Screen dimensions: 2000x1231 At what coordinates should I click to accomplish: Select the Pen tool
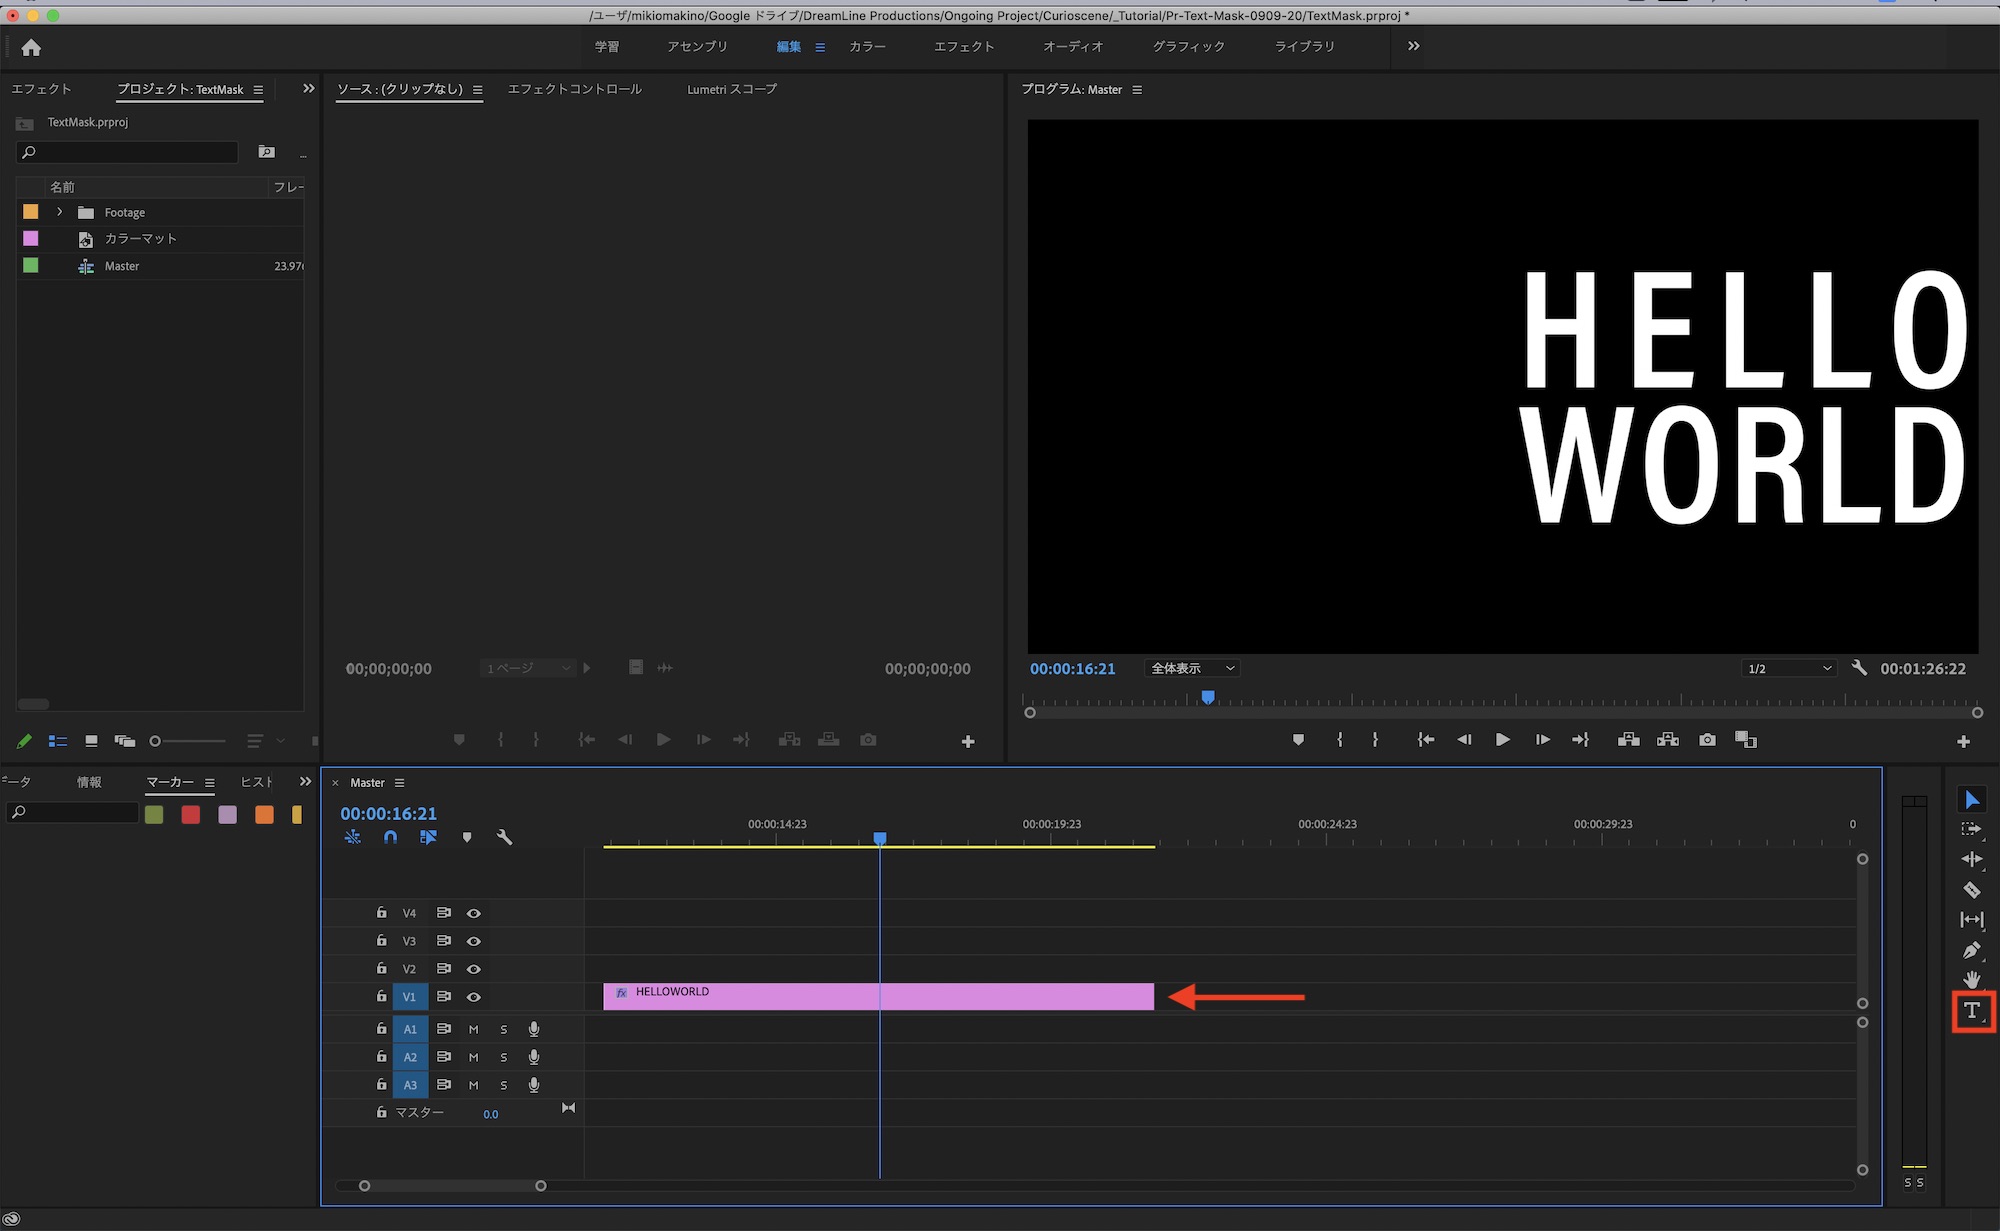tap(1971, 950)
